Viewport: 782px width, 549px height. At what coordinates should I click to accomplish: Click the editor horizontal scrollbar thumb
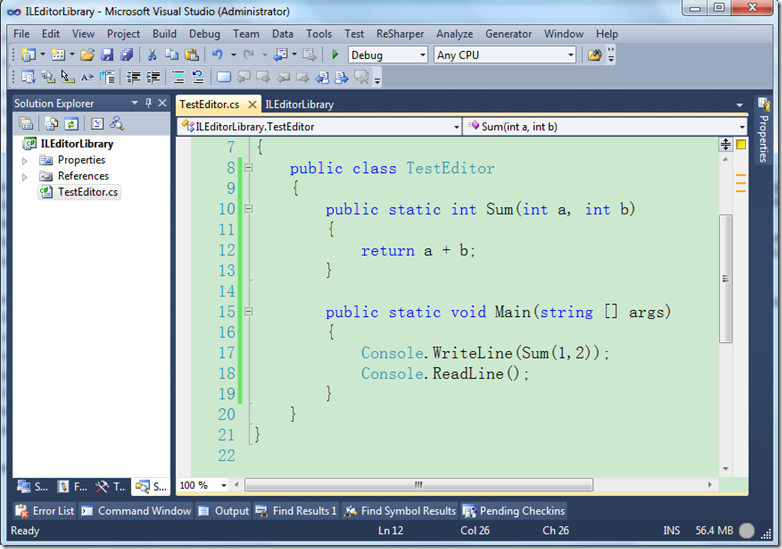(x=418, y=485)
